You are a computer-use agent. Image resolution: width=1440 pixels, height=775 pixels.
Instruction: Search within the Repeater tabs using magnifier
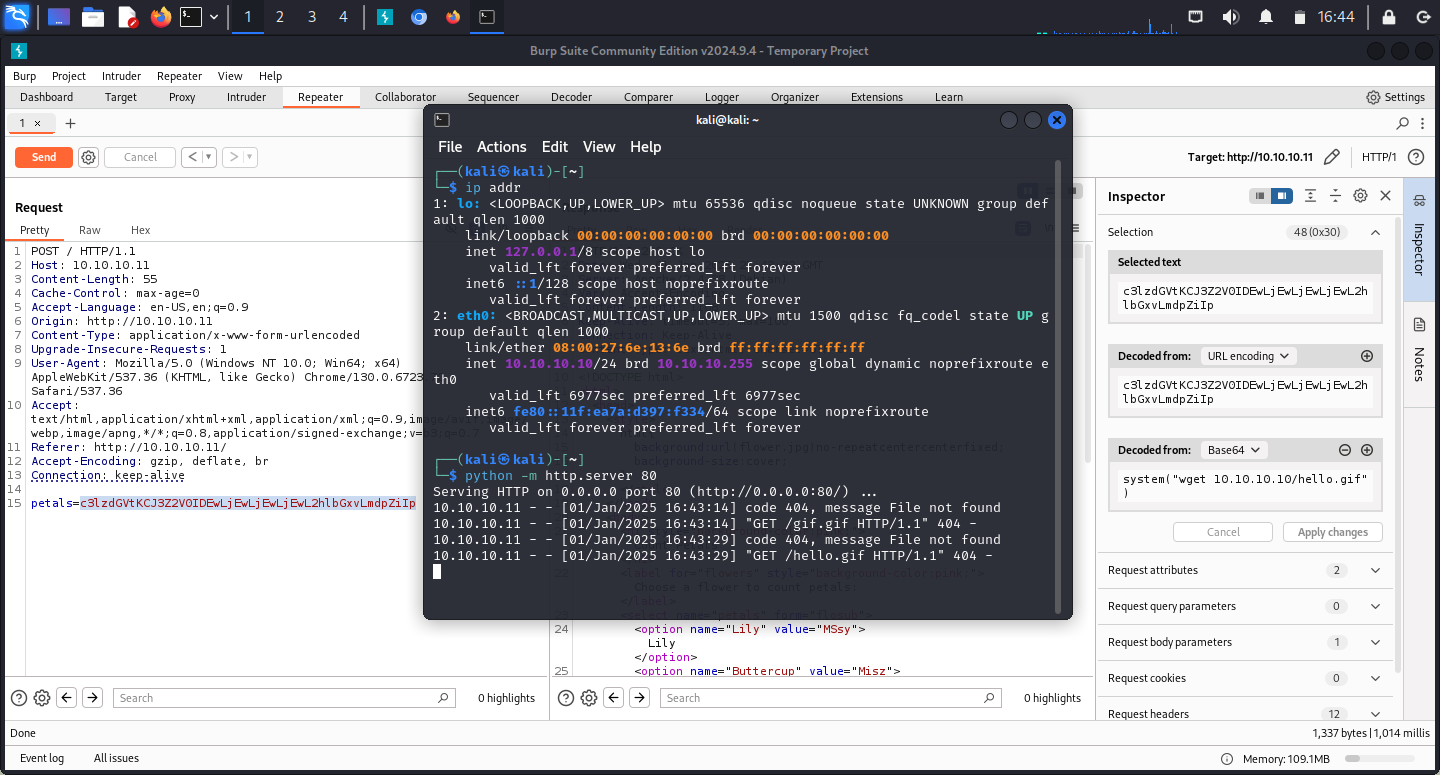tap(1402, 123)
